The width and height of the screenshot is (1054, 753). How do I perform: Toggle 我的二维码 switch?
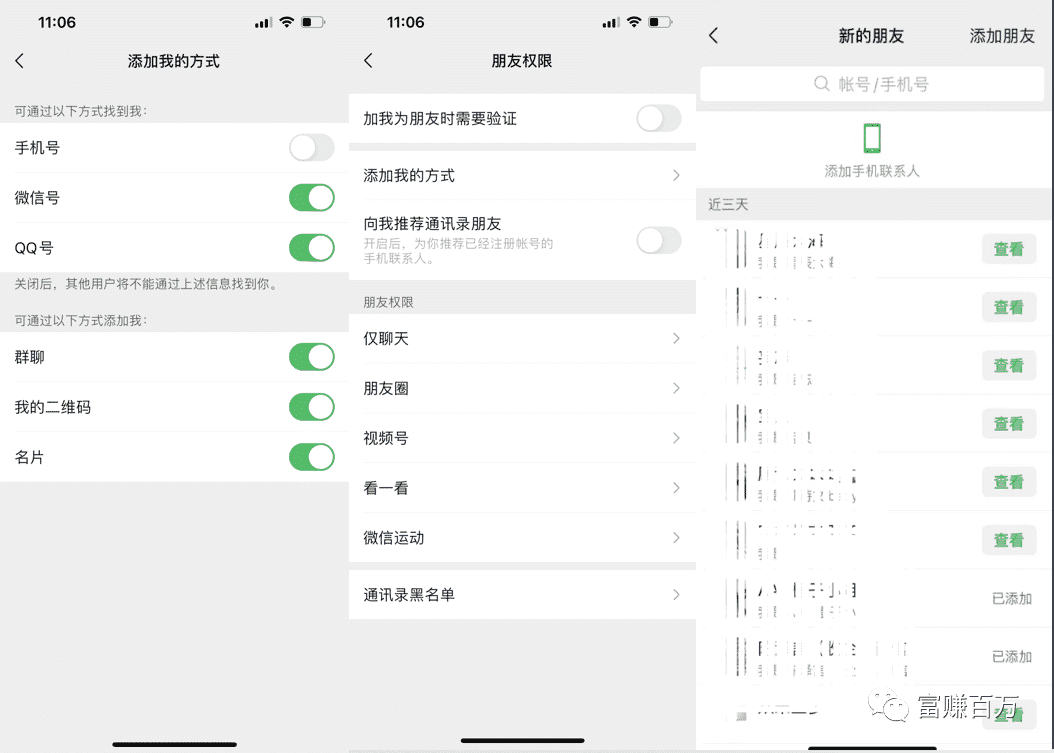pos(312,407)
